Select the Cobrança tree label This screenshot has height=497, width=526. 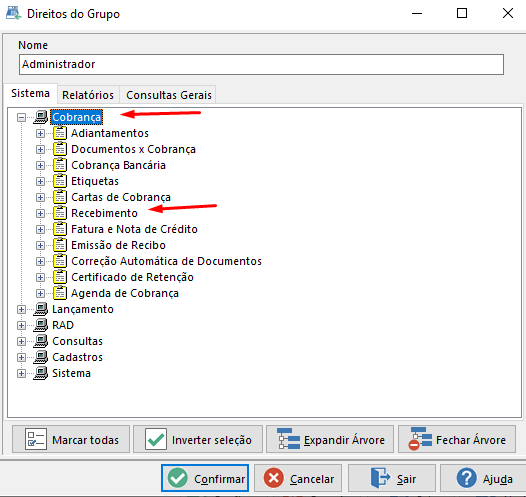pyautogui.click(x=77, y=117)
